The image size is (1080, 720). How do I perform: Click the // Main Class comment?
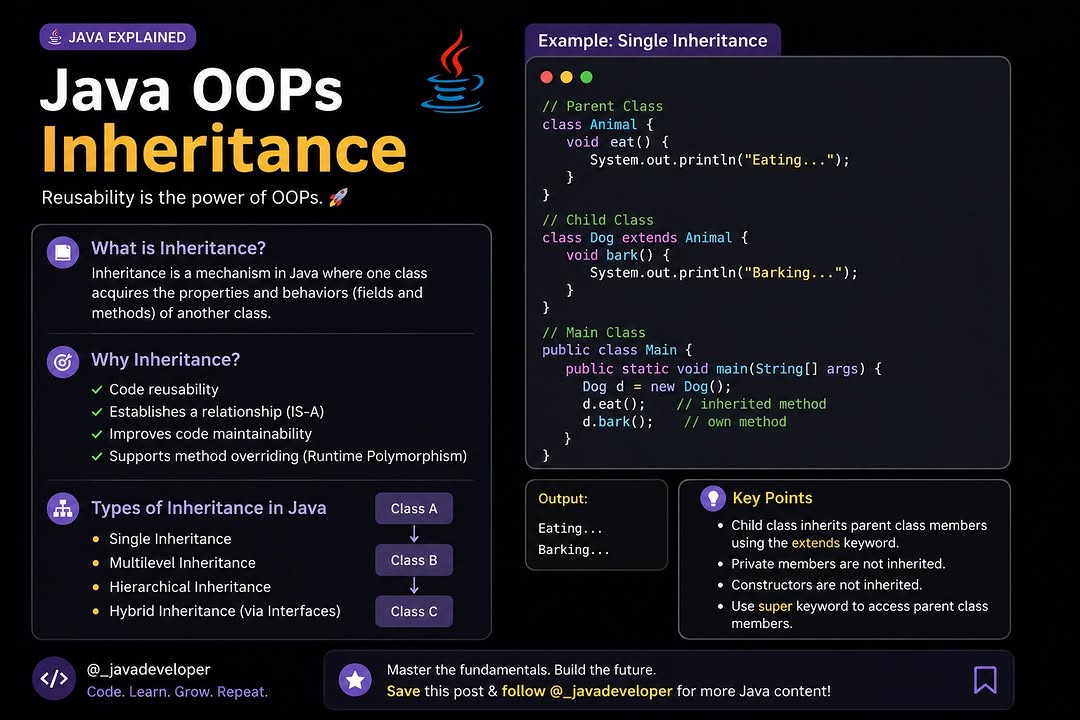click(594, 333)
